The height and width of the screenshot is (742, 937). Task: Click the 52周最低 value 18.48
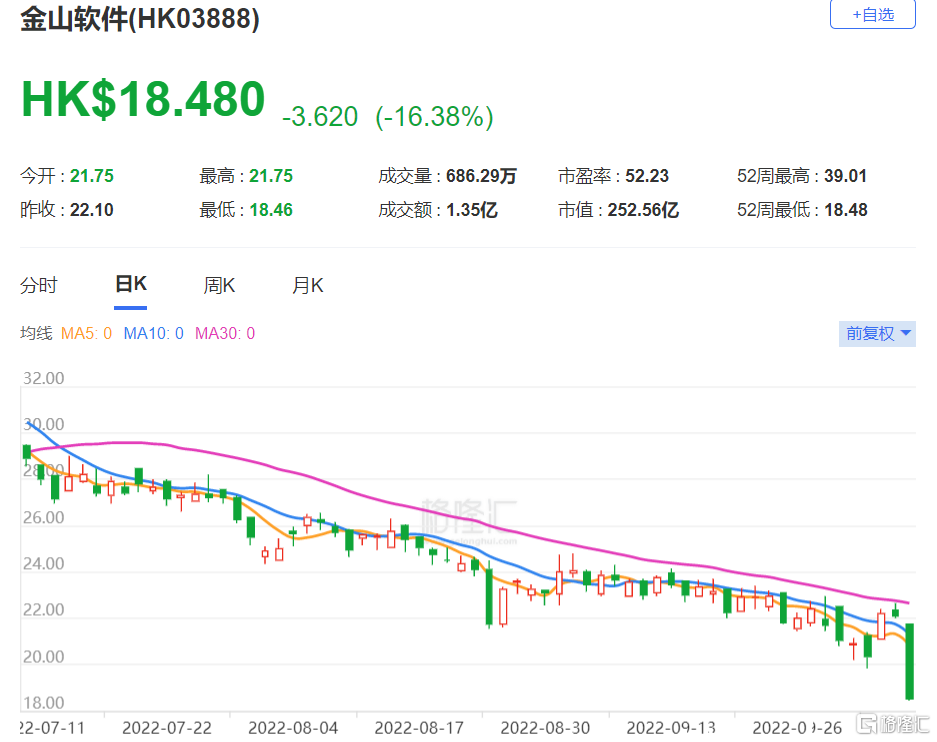click(846, 210)
